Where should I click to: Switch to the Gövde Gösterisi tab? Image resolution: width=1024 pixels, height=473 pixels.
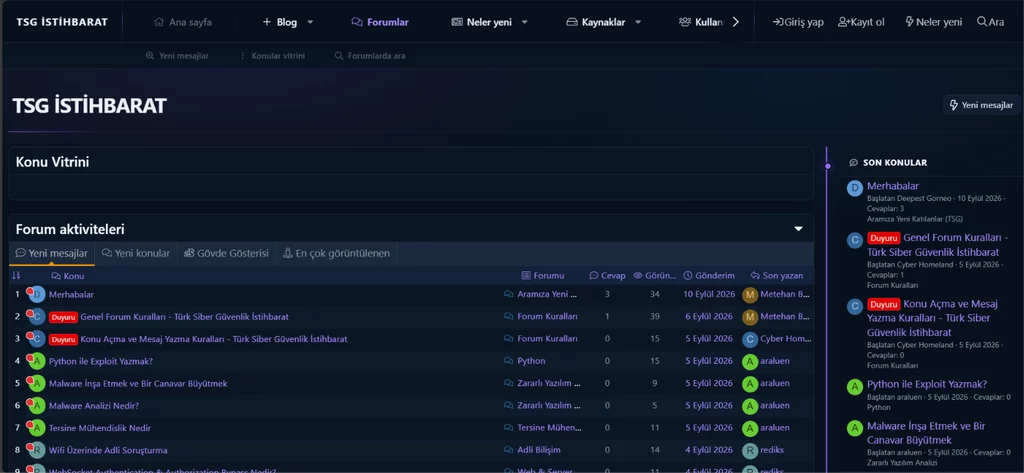point(226,253)
